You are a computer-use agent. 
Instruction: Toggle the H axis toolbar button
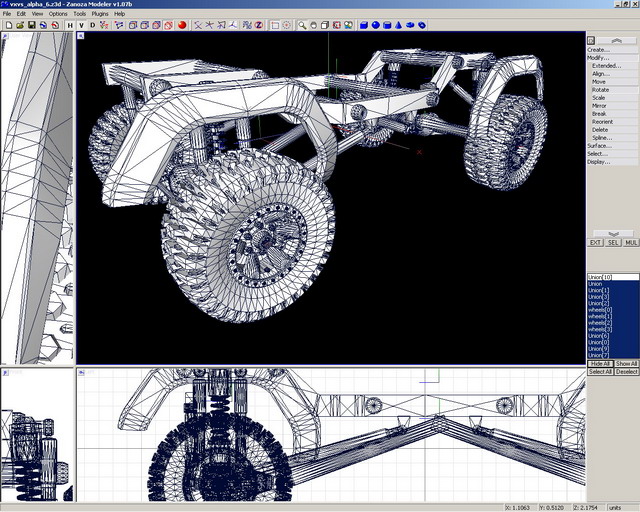pyautogui.click(x=70, y=25)
